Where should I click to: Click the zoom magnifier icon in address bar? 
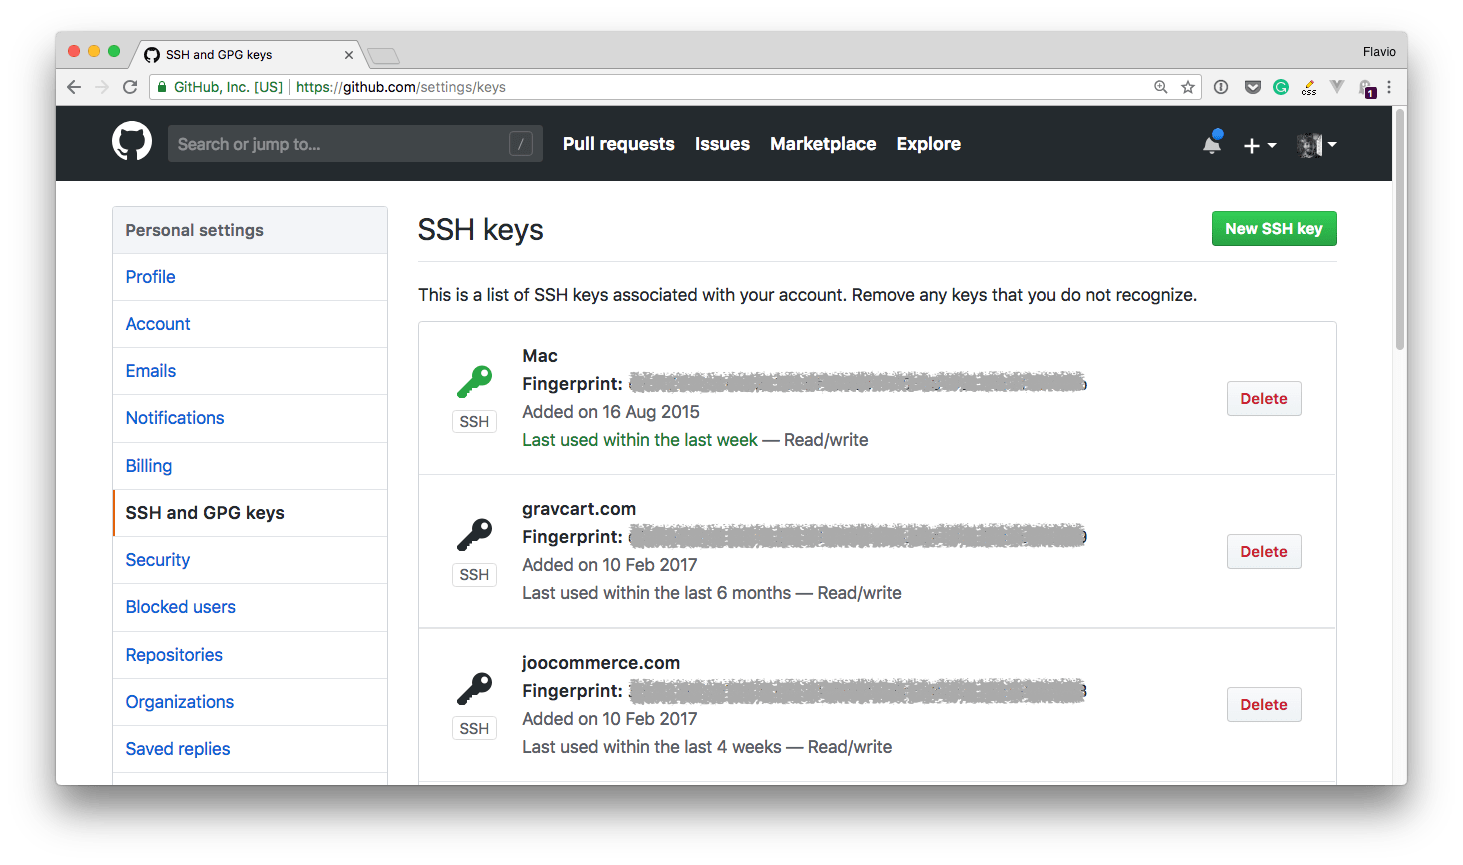[x=1161, y=87]
